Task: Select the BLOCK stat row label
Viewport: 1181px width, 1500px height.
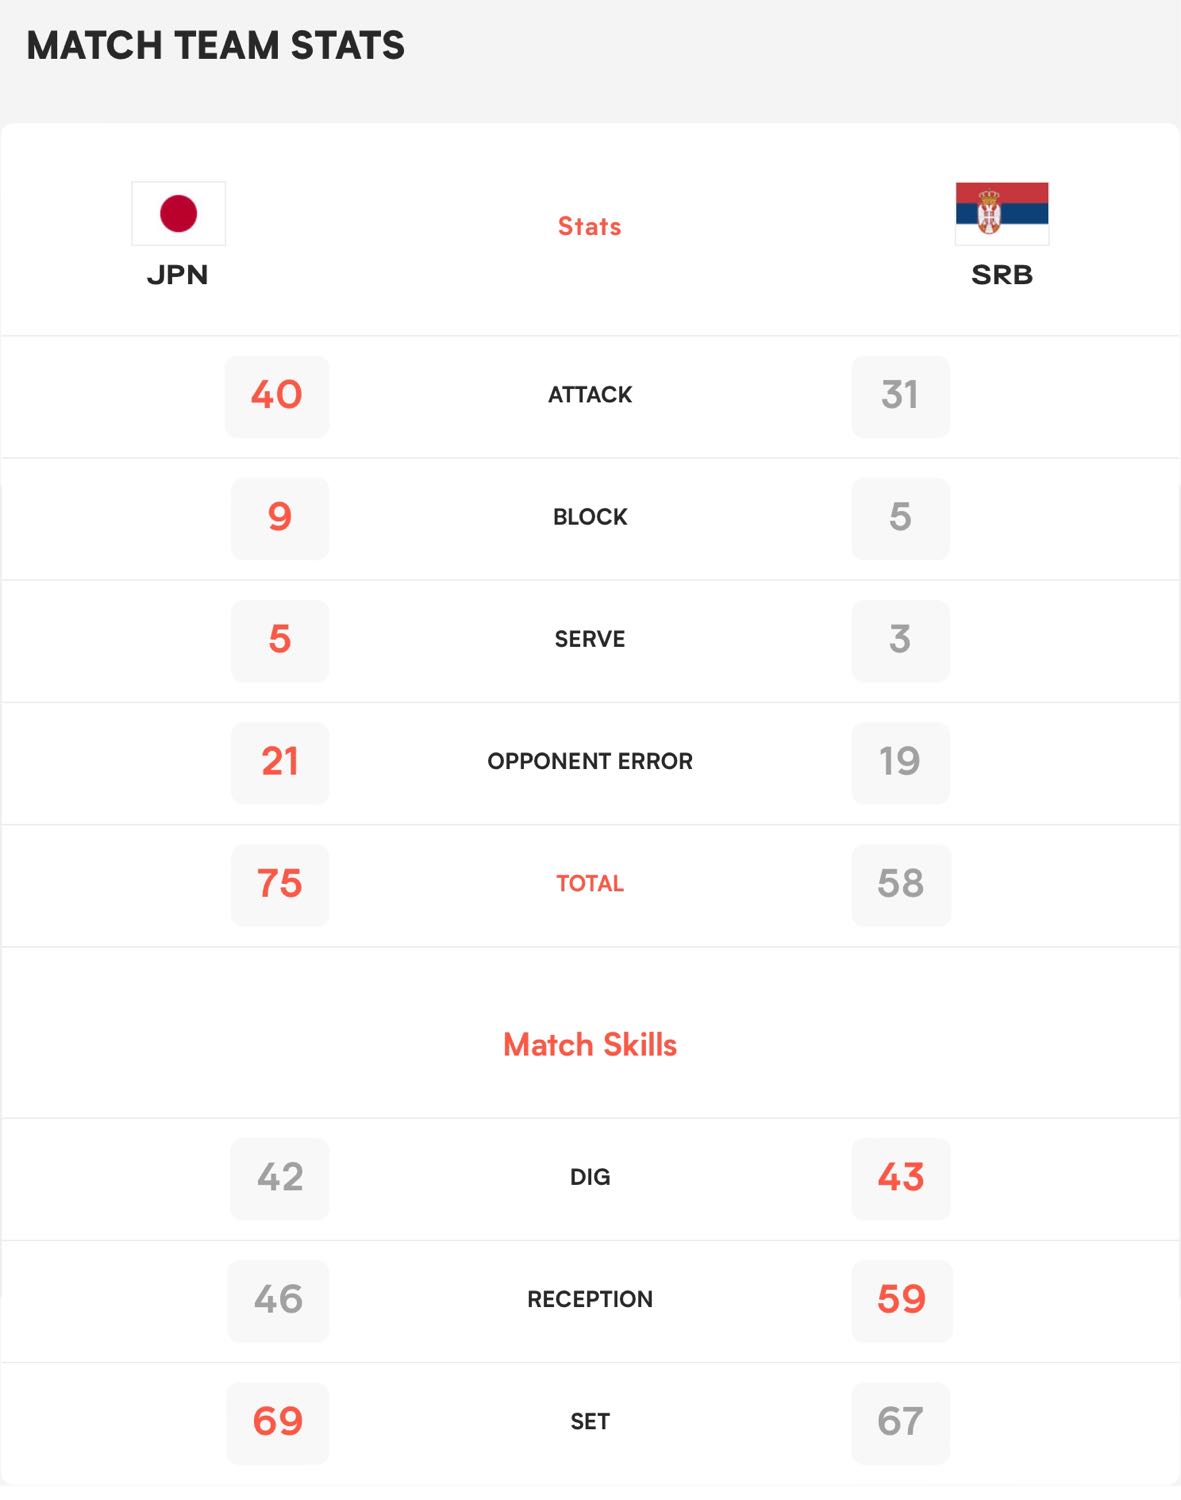Action: pyautogui.click(x=590, y=517)
